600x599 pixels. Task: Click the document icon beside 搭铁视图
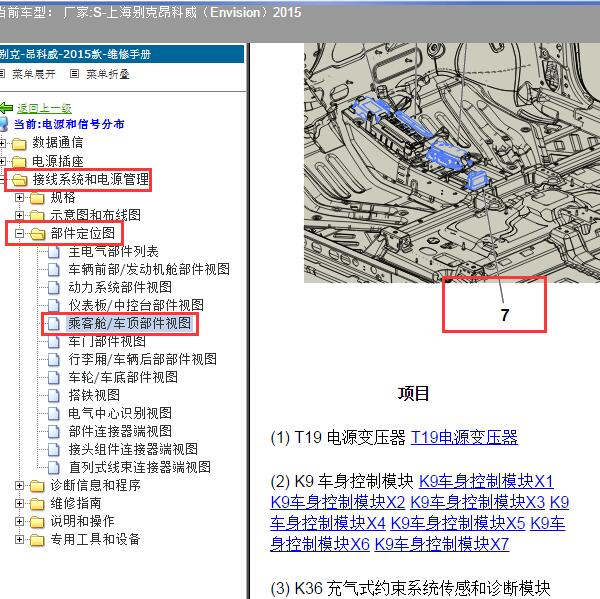click(x=54, y=396)
